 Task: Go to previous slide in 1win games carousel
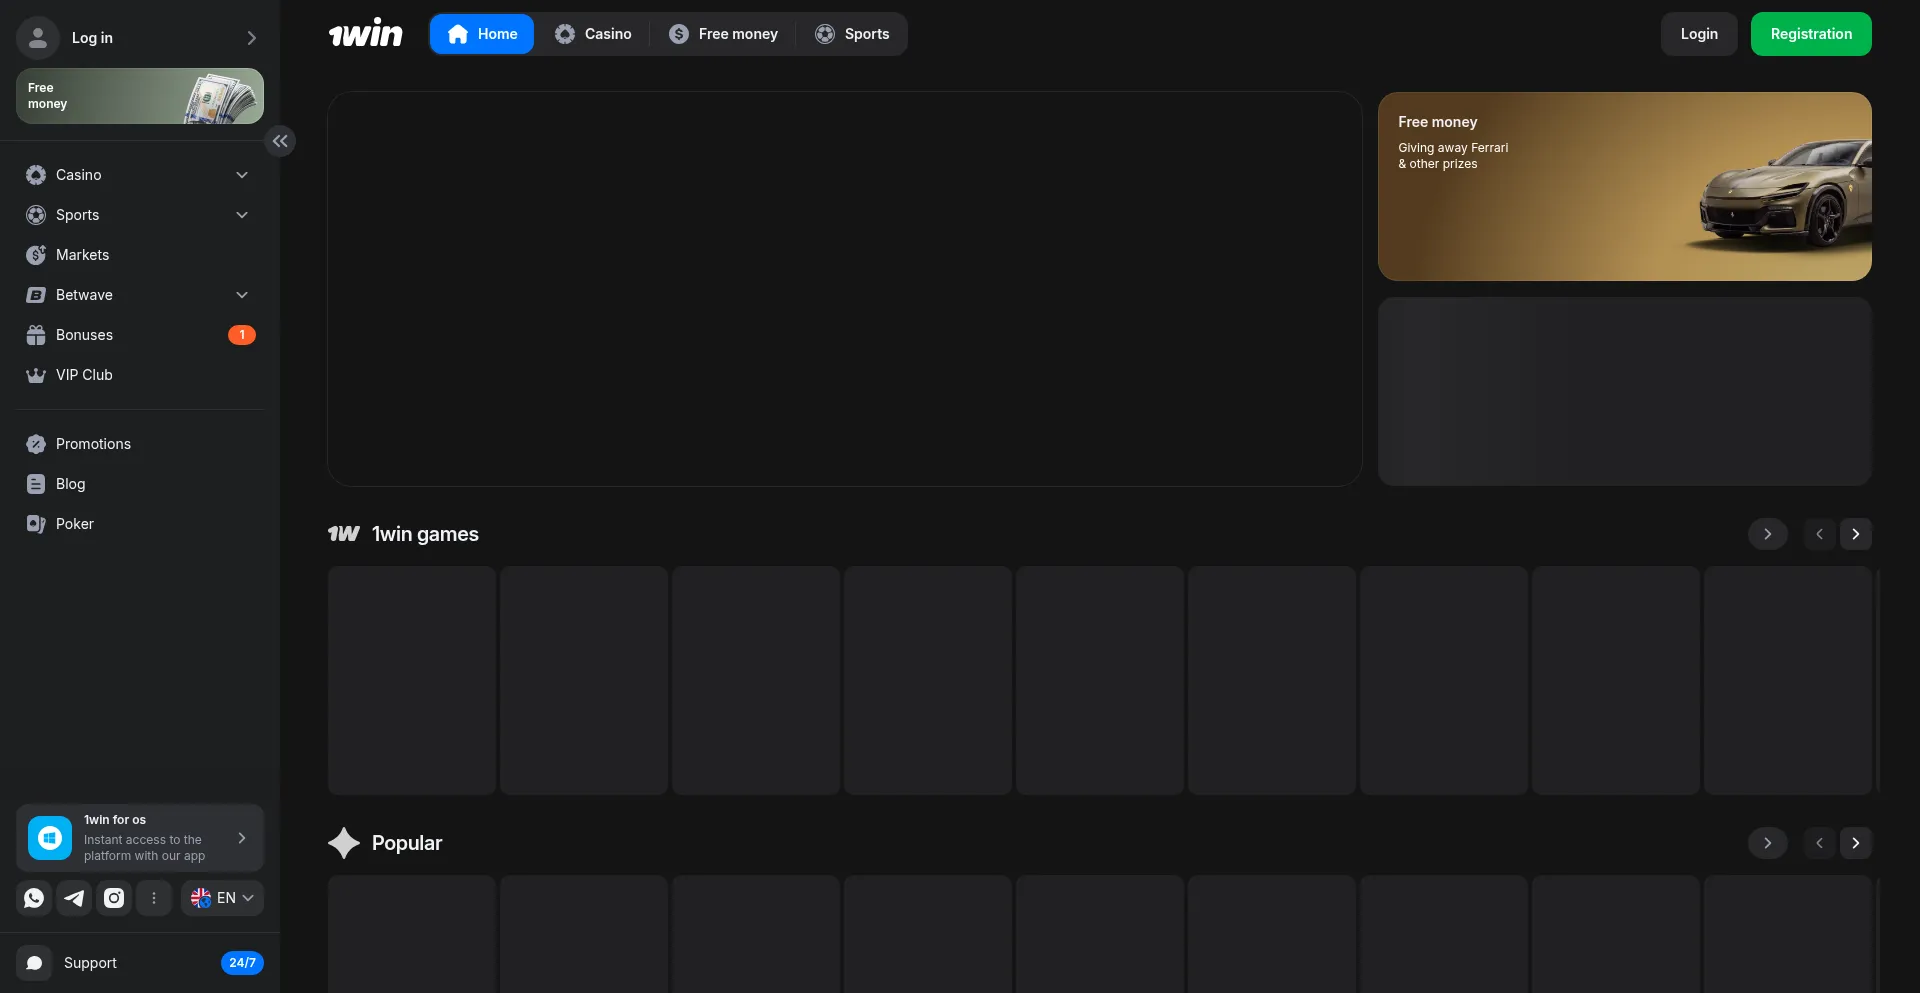point(1820,534)
